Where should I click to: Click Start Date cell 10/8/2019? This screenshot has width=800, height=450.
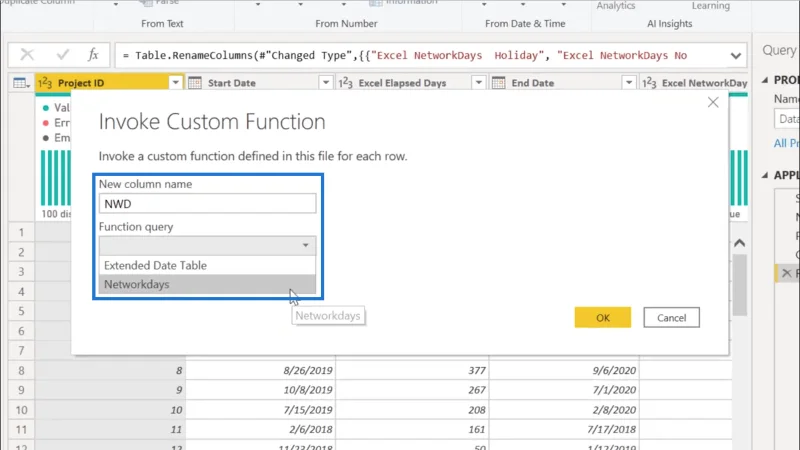pyautogui.click(x=261, y=390)
